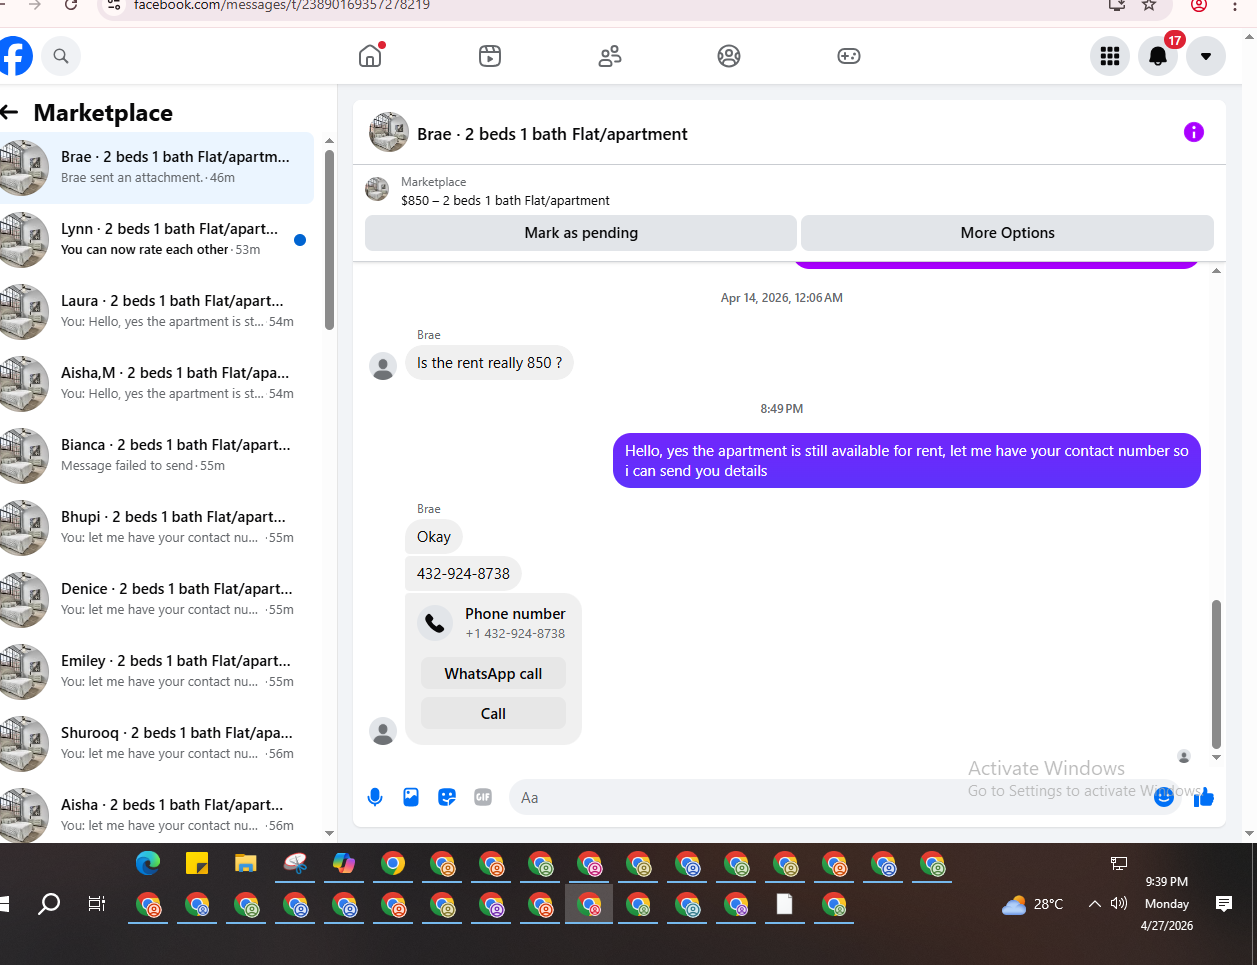Click the $850 Marketplace listing link
Screen dimensions: 1257x965
[x=505, y=200]
